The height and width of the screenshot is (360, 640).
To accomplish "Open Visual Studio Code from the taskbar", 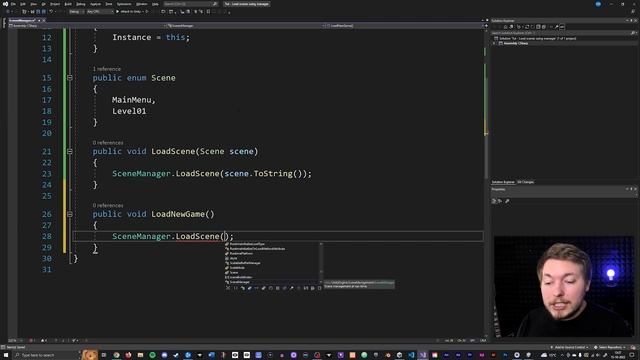I will [411, 355].
